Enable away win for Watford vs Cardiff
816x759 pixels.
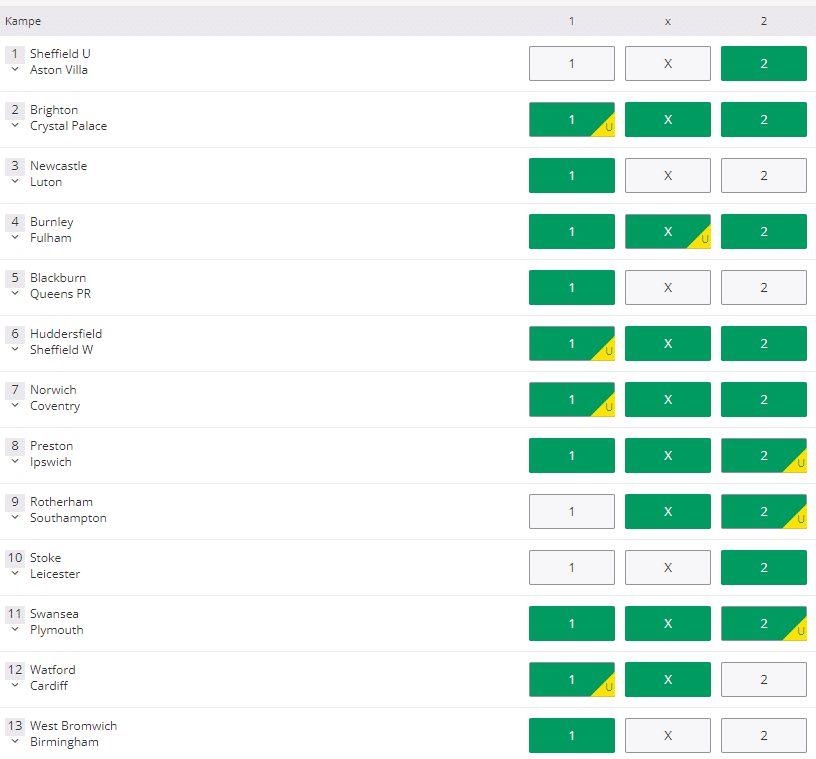763,679
